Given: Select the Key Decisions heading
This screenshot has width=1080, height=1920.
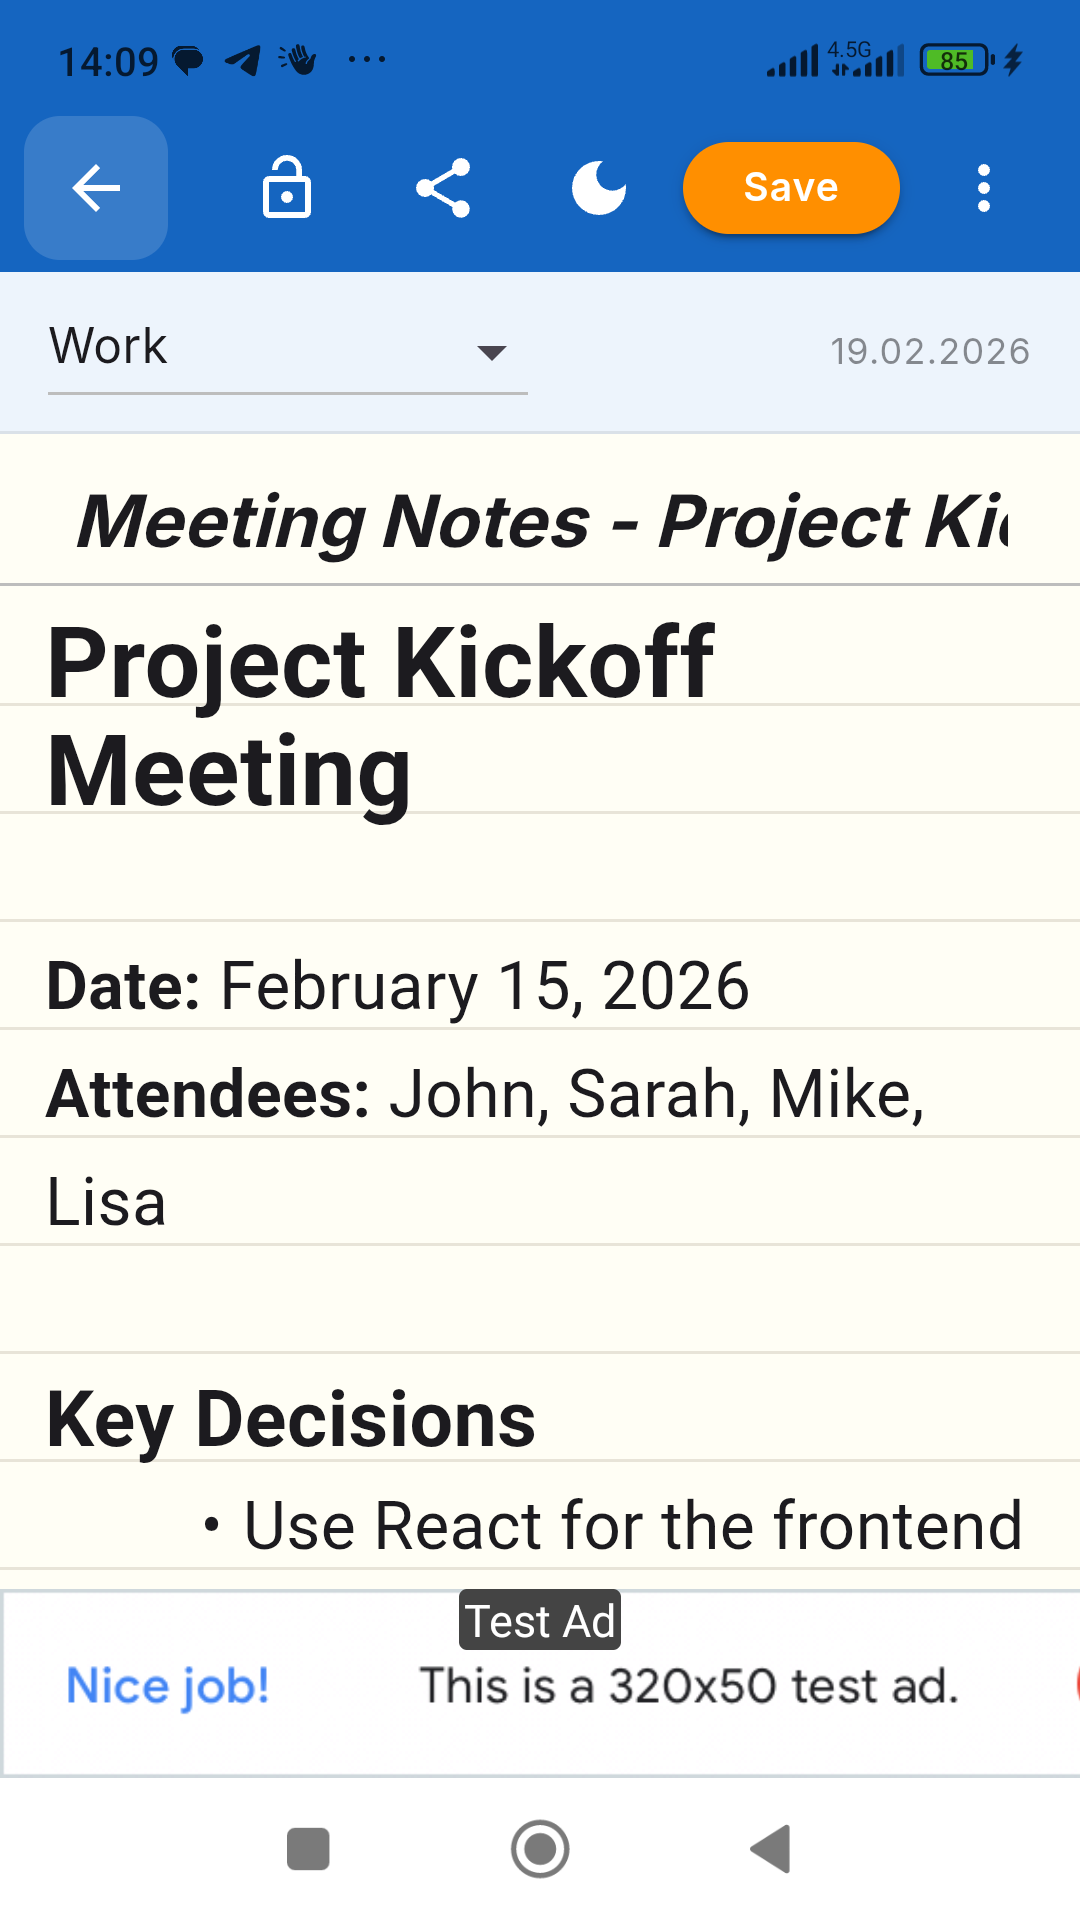Looking at the screenshot, I should pos(291,1420).
